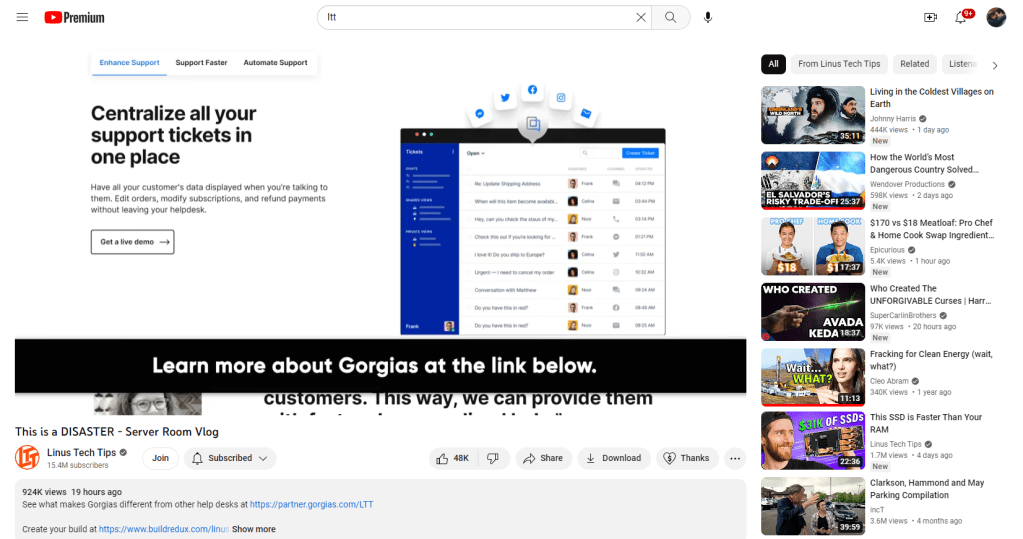Open the account avatar menu

[x=996, y=17]
